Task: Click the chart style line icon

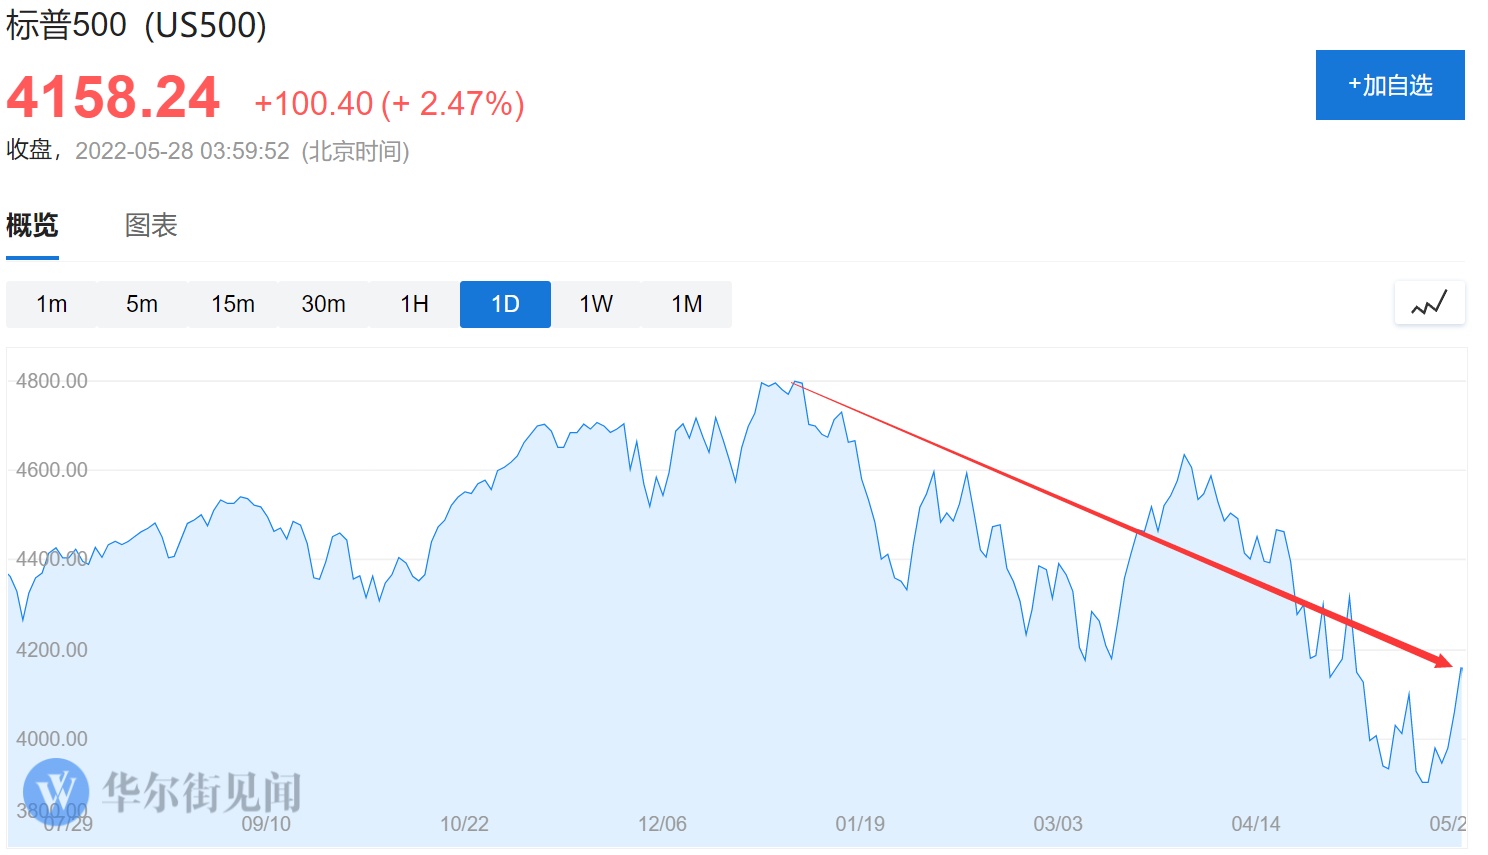Action: [x=1429, y=303]
